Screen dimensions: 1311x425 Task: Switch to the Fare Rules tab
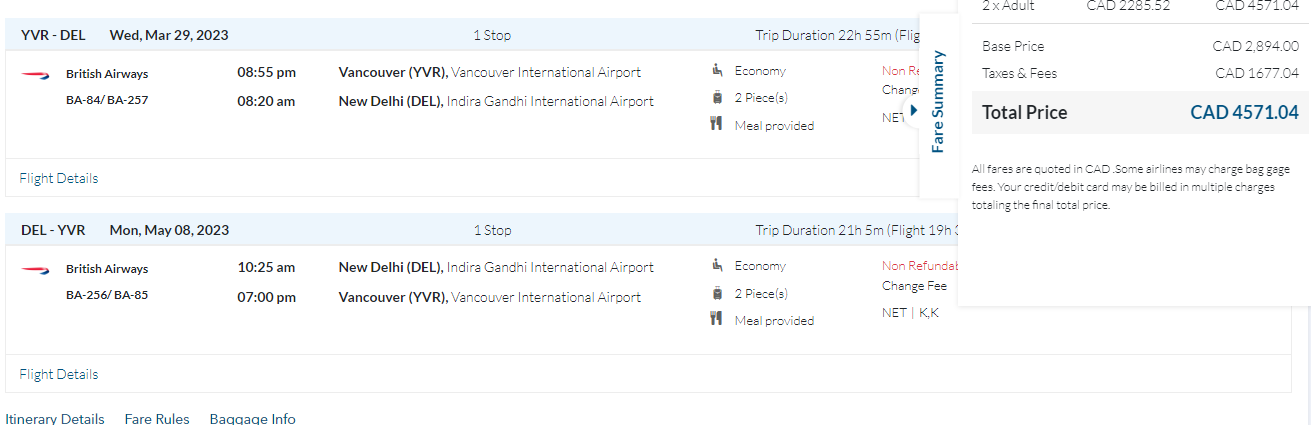(157, 418)
